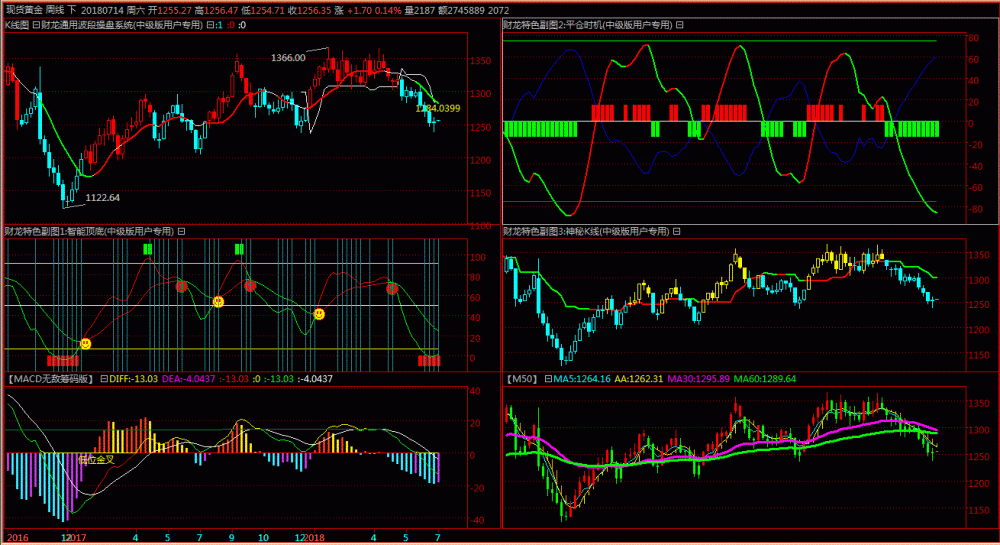Screen dimensions: 1000x545
Task: Collapse the M50 indicator box icon
Action: [548, 379]
